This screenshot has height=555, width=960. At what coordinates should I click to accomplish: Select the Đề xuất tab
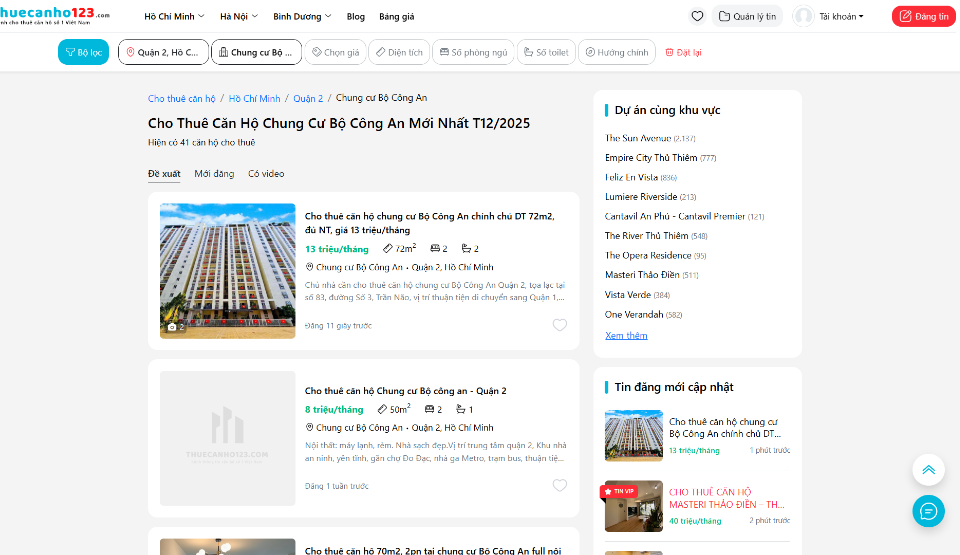pyautogui.click(x=164, y=174)
